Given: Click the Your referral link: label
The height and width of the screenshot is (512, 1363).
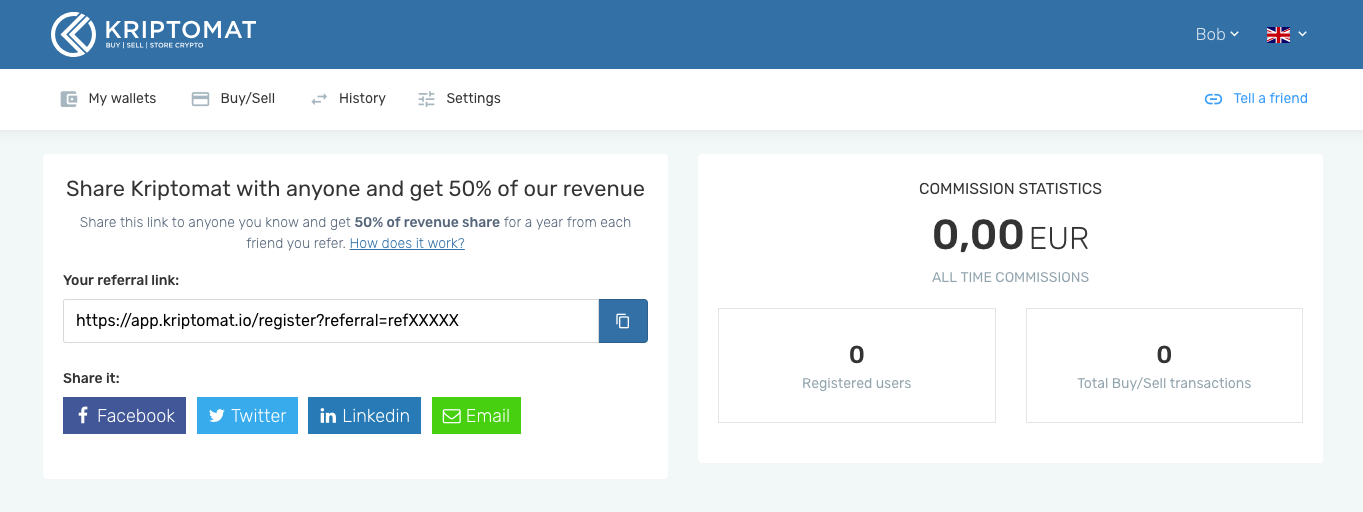Looking at the screenshot, I should point(121,280).
